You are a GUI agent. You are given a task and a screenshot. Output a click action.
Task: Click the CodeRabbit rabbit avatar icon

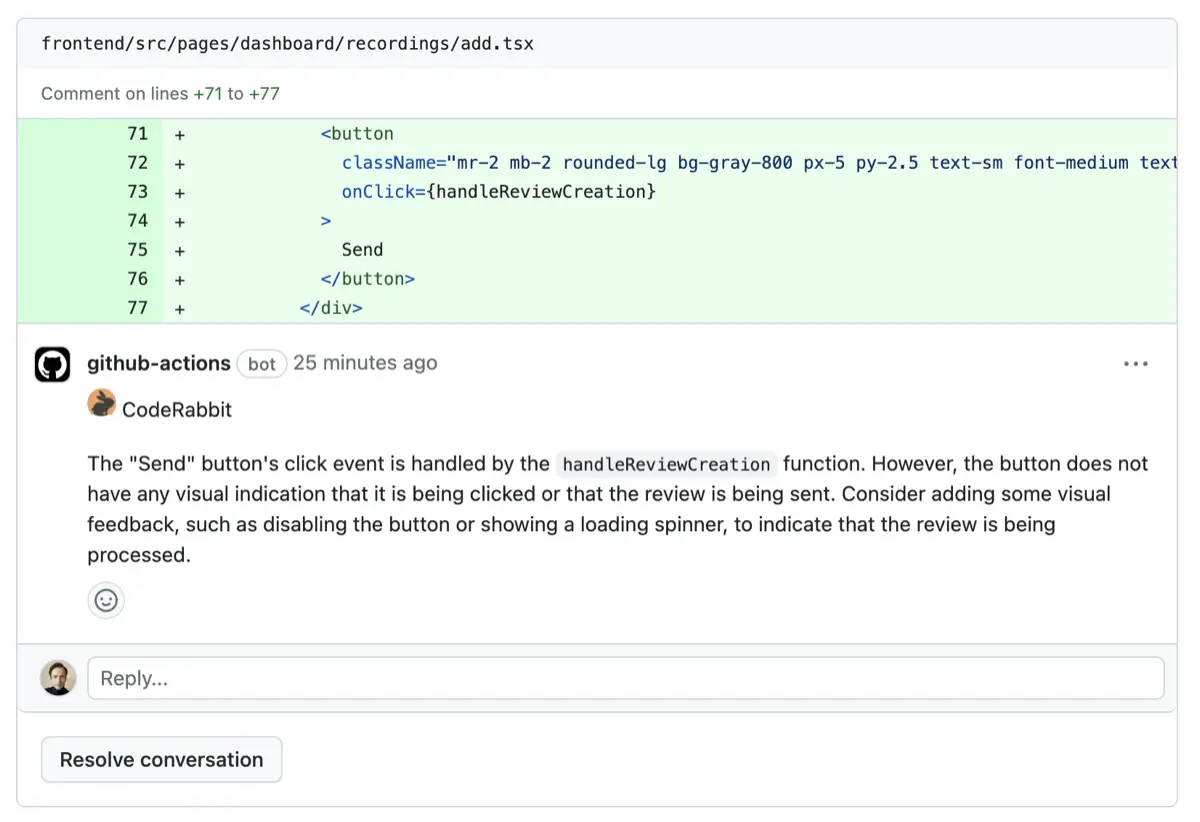[x=101, y=404]
